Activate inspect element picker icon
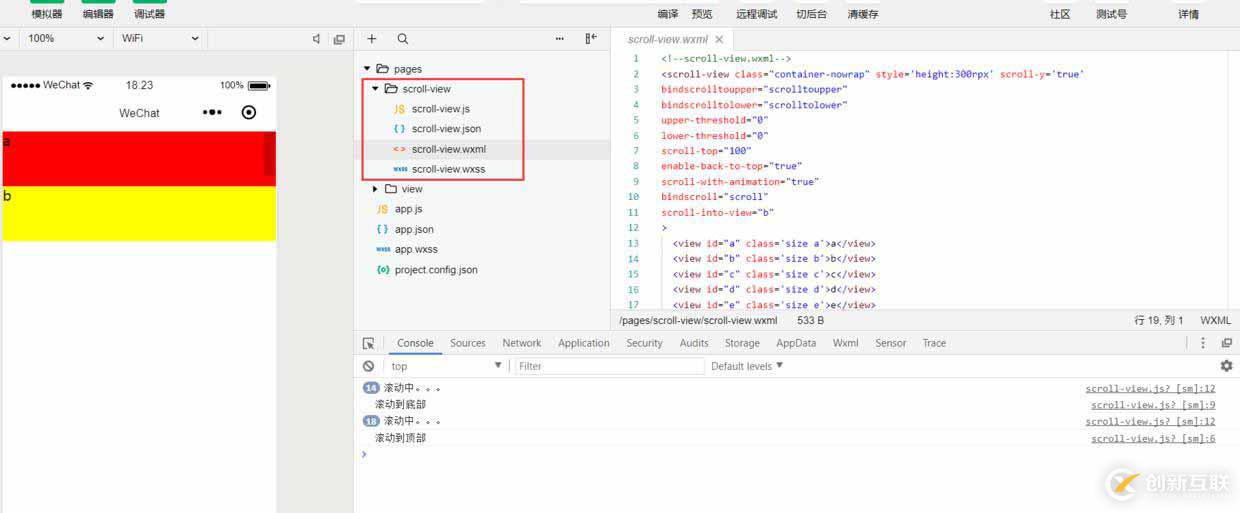The image size is (1240, 513). (368, 343)
